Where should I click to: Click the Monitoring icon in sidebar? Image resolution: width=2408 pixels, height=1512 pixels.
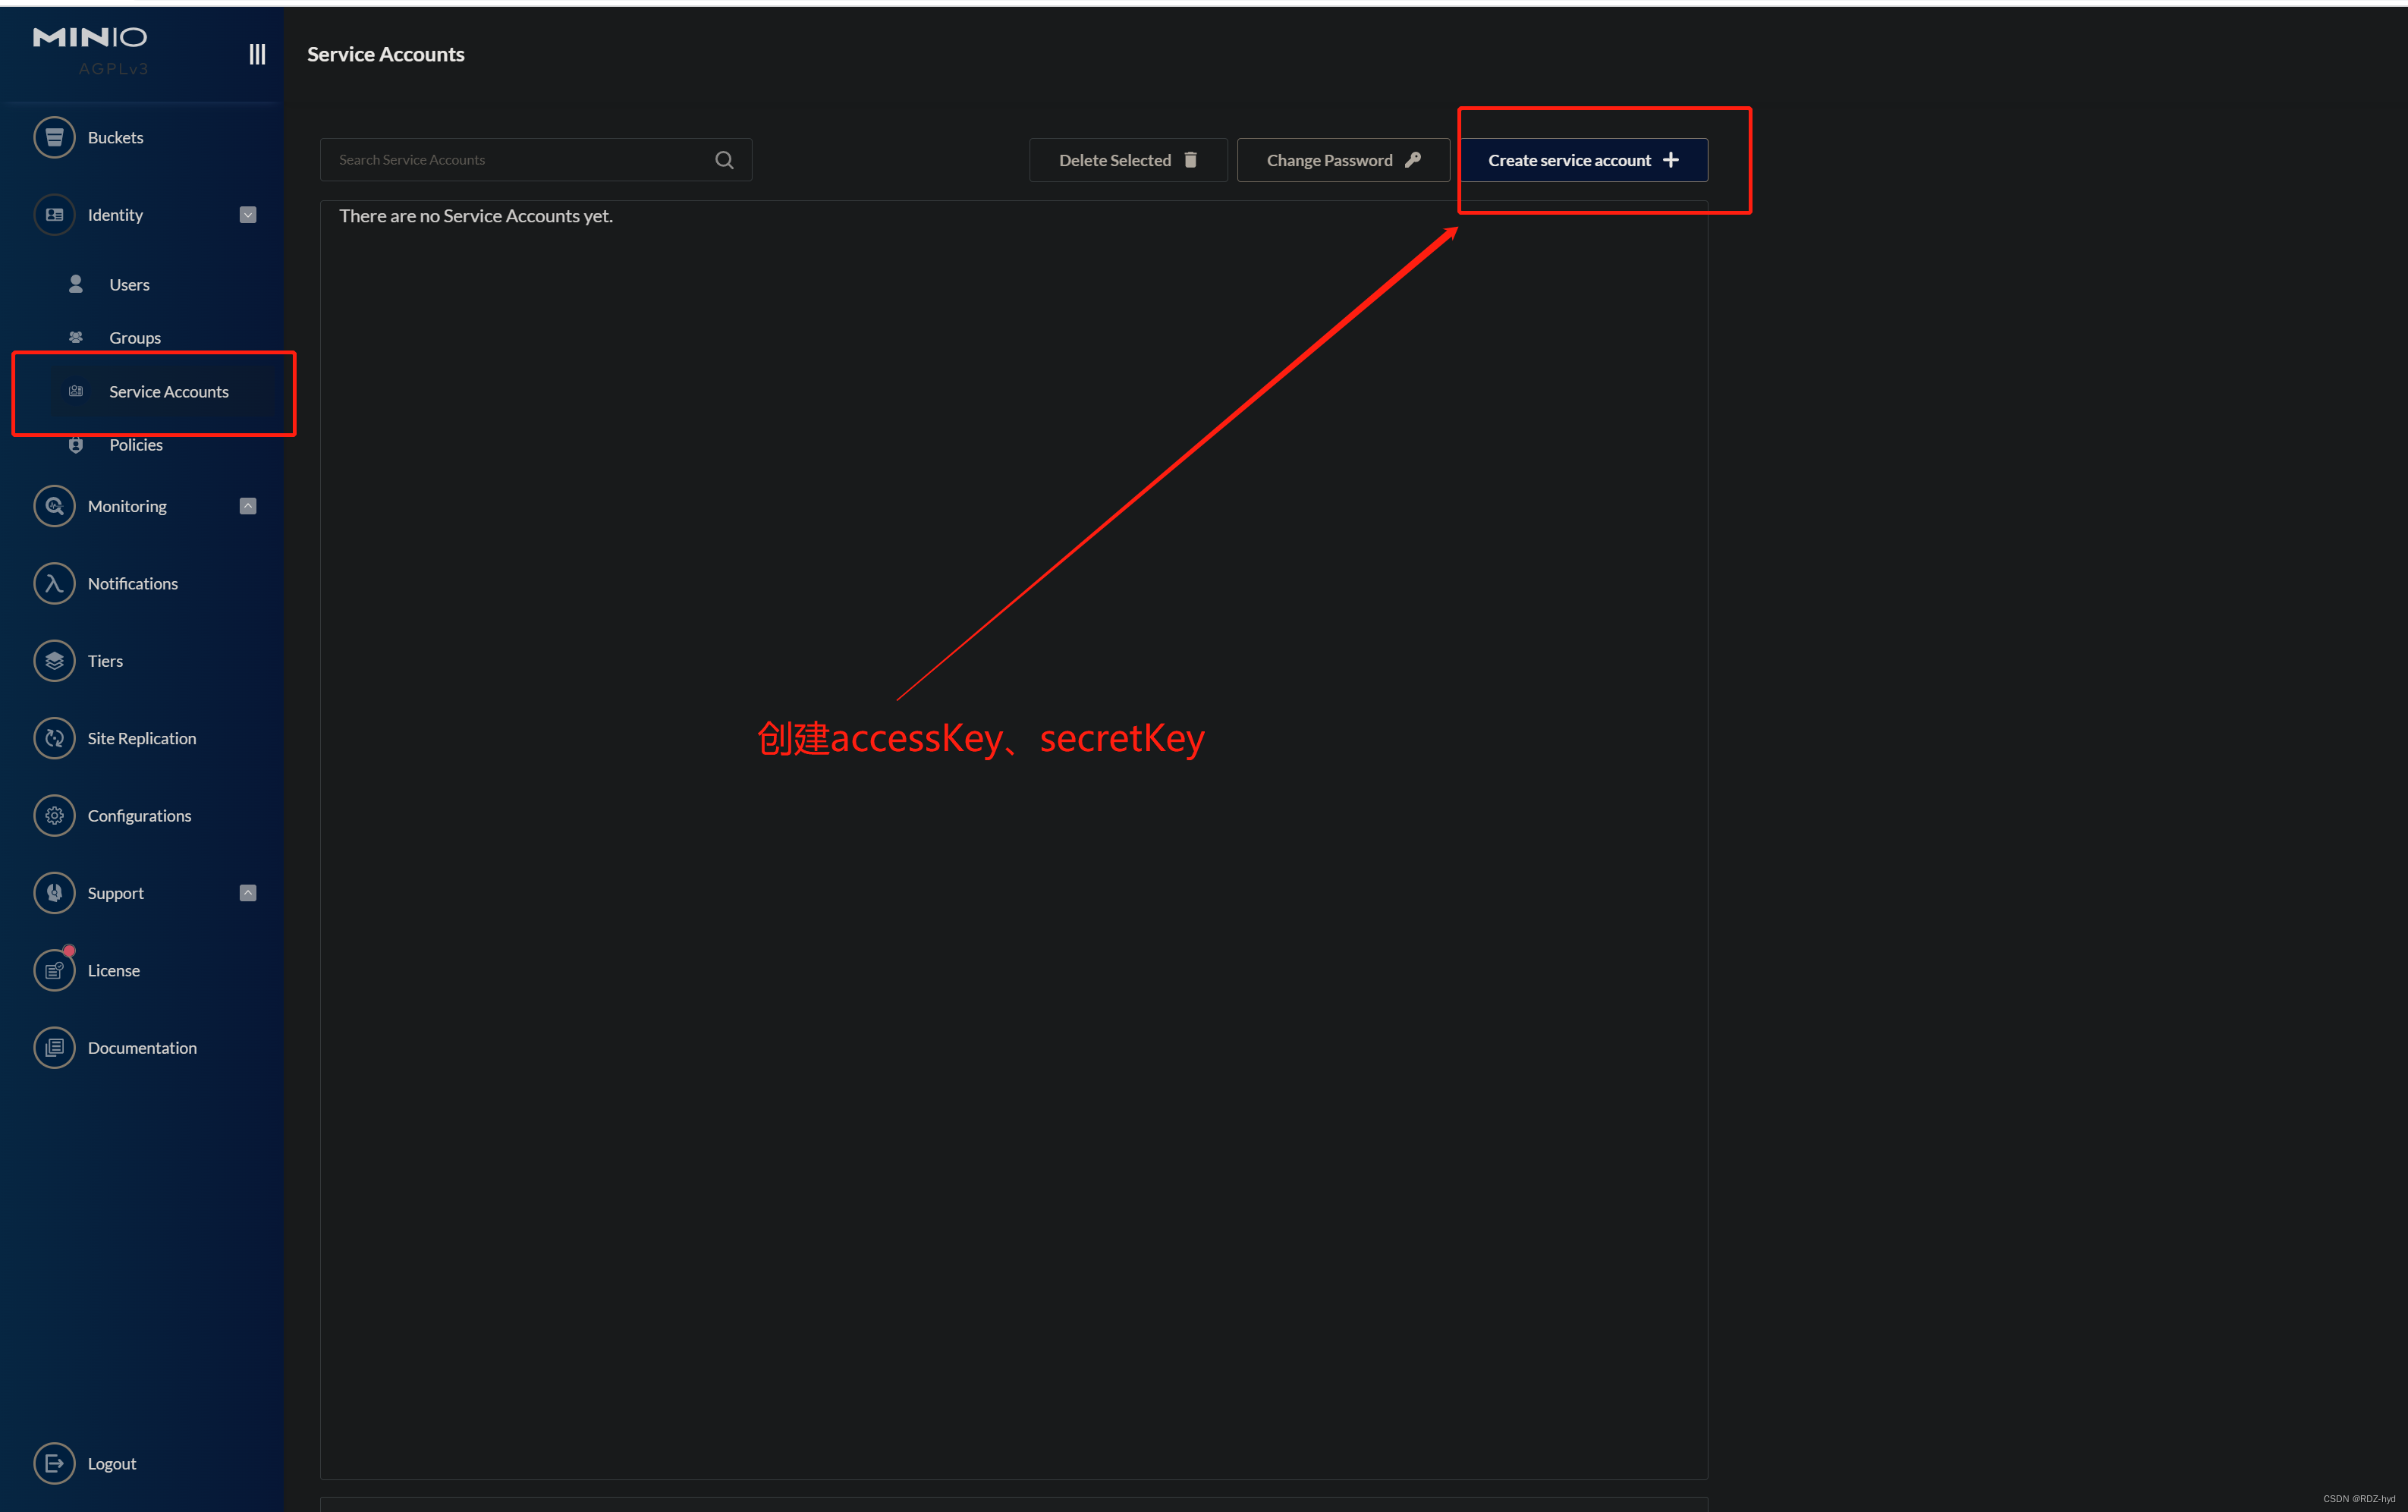pos(55,505)
